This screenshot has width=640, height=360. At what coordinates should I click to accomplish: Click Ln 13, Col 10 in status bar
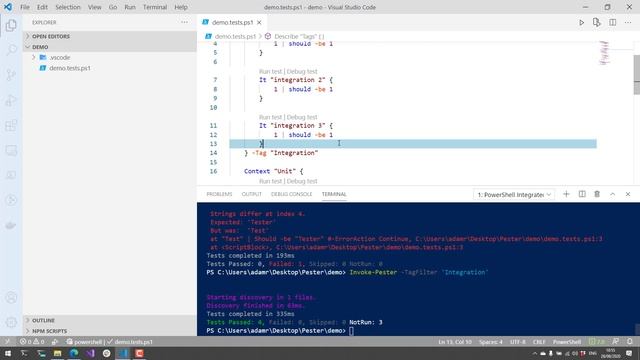point(455,342)
